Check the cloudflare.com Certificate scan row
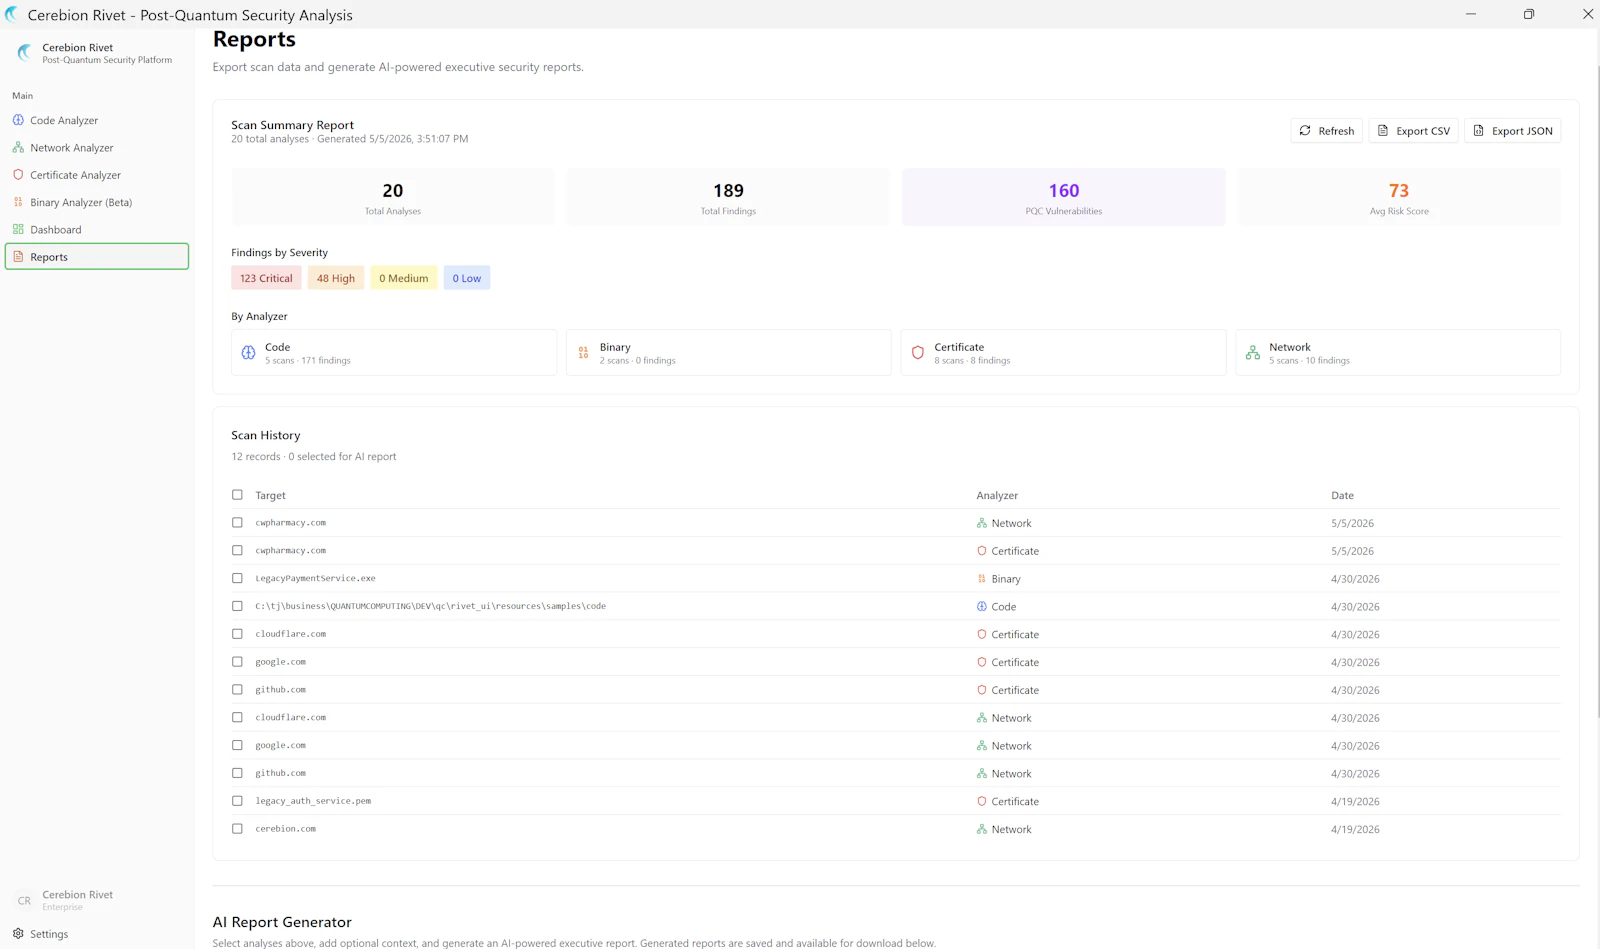This screenshot has height=949, width=1600. (x=237, y=634)
